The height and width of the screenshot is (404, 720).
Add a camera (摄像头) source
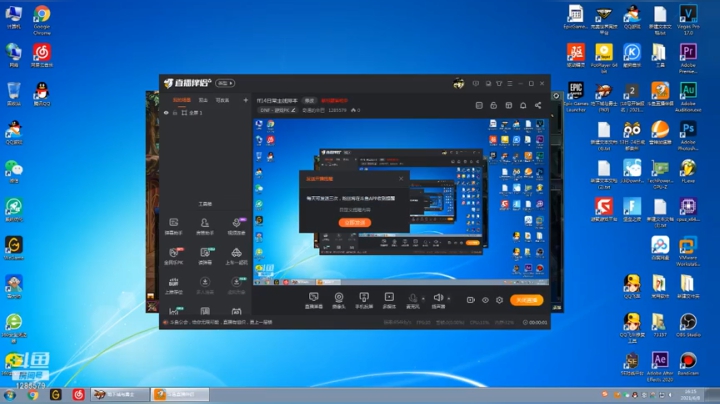click(338, 300)
